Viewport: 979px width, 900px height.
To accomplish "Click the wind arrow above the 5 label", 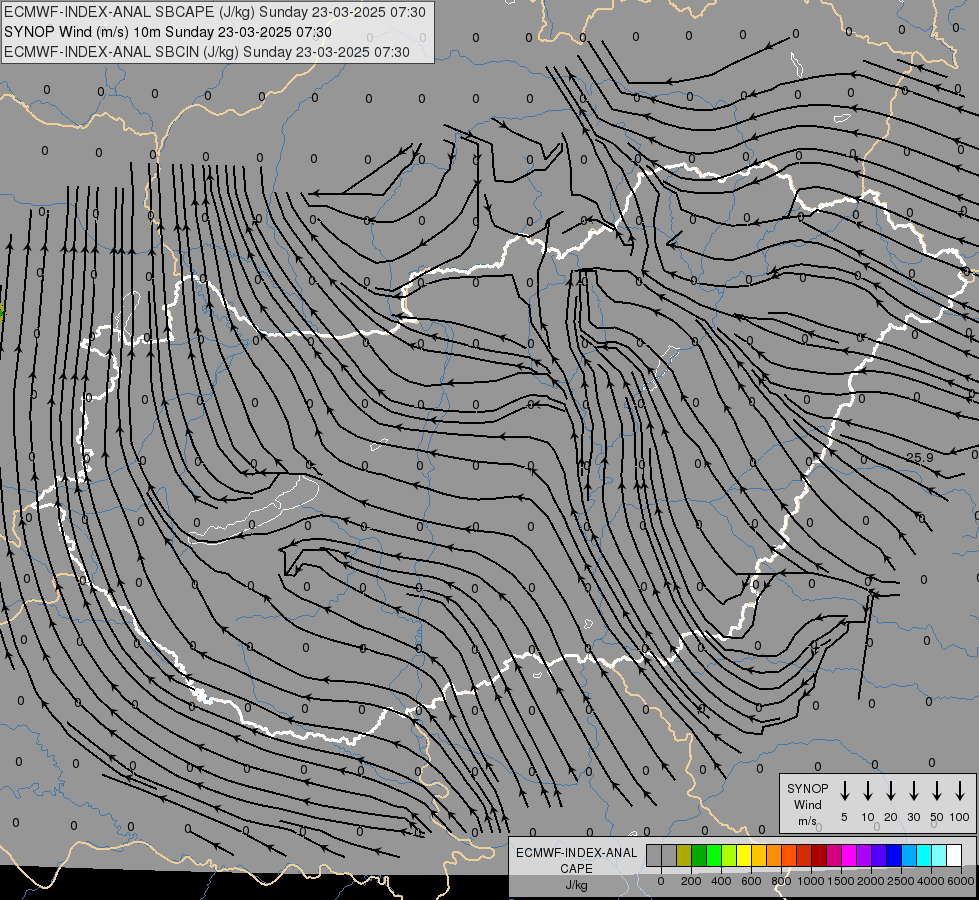I will 844,791.
